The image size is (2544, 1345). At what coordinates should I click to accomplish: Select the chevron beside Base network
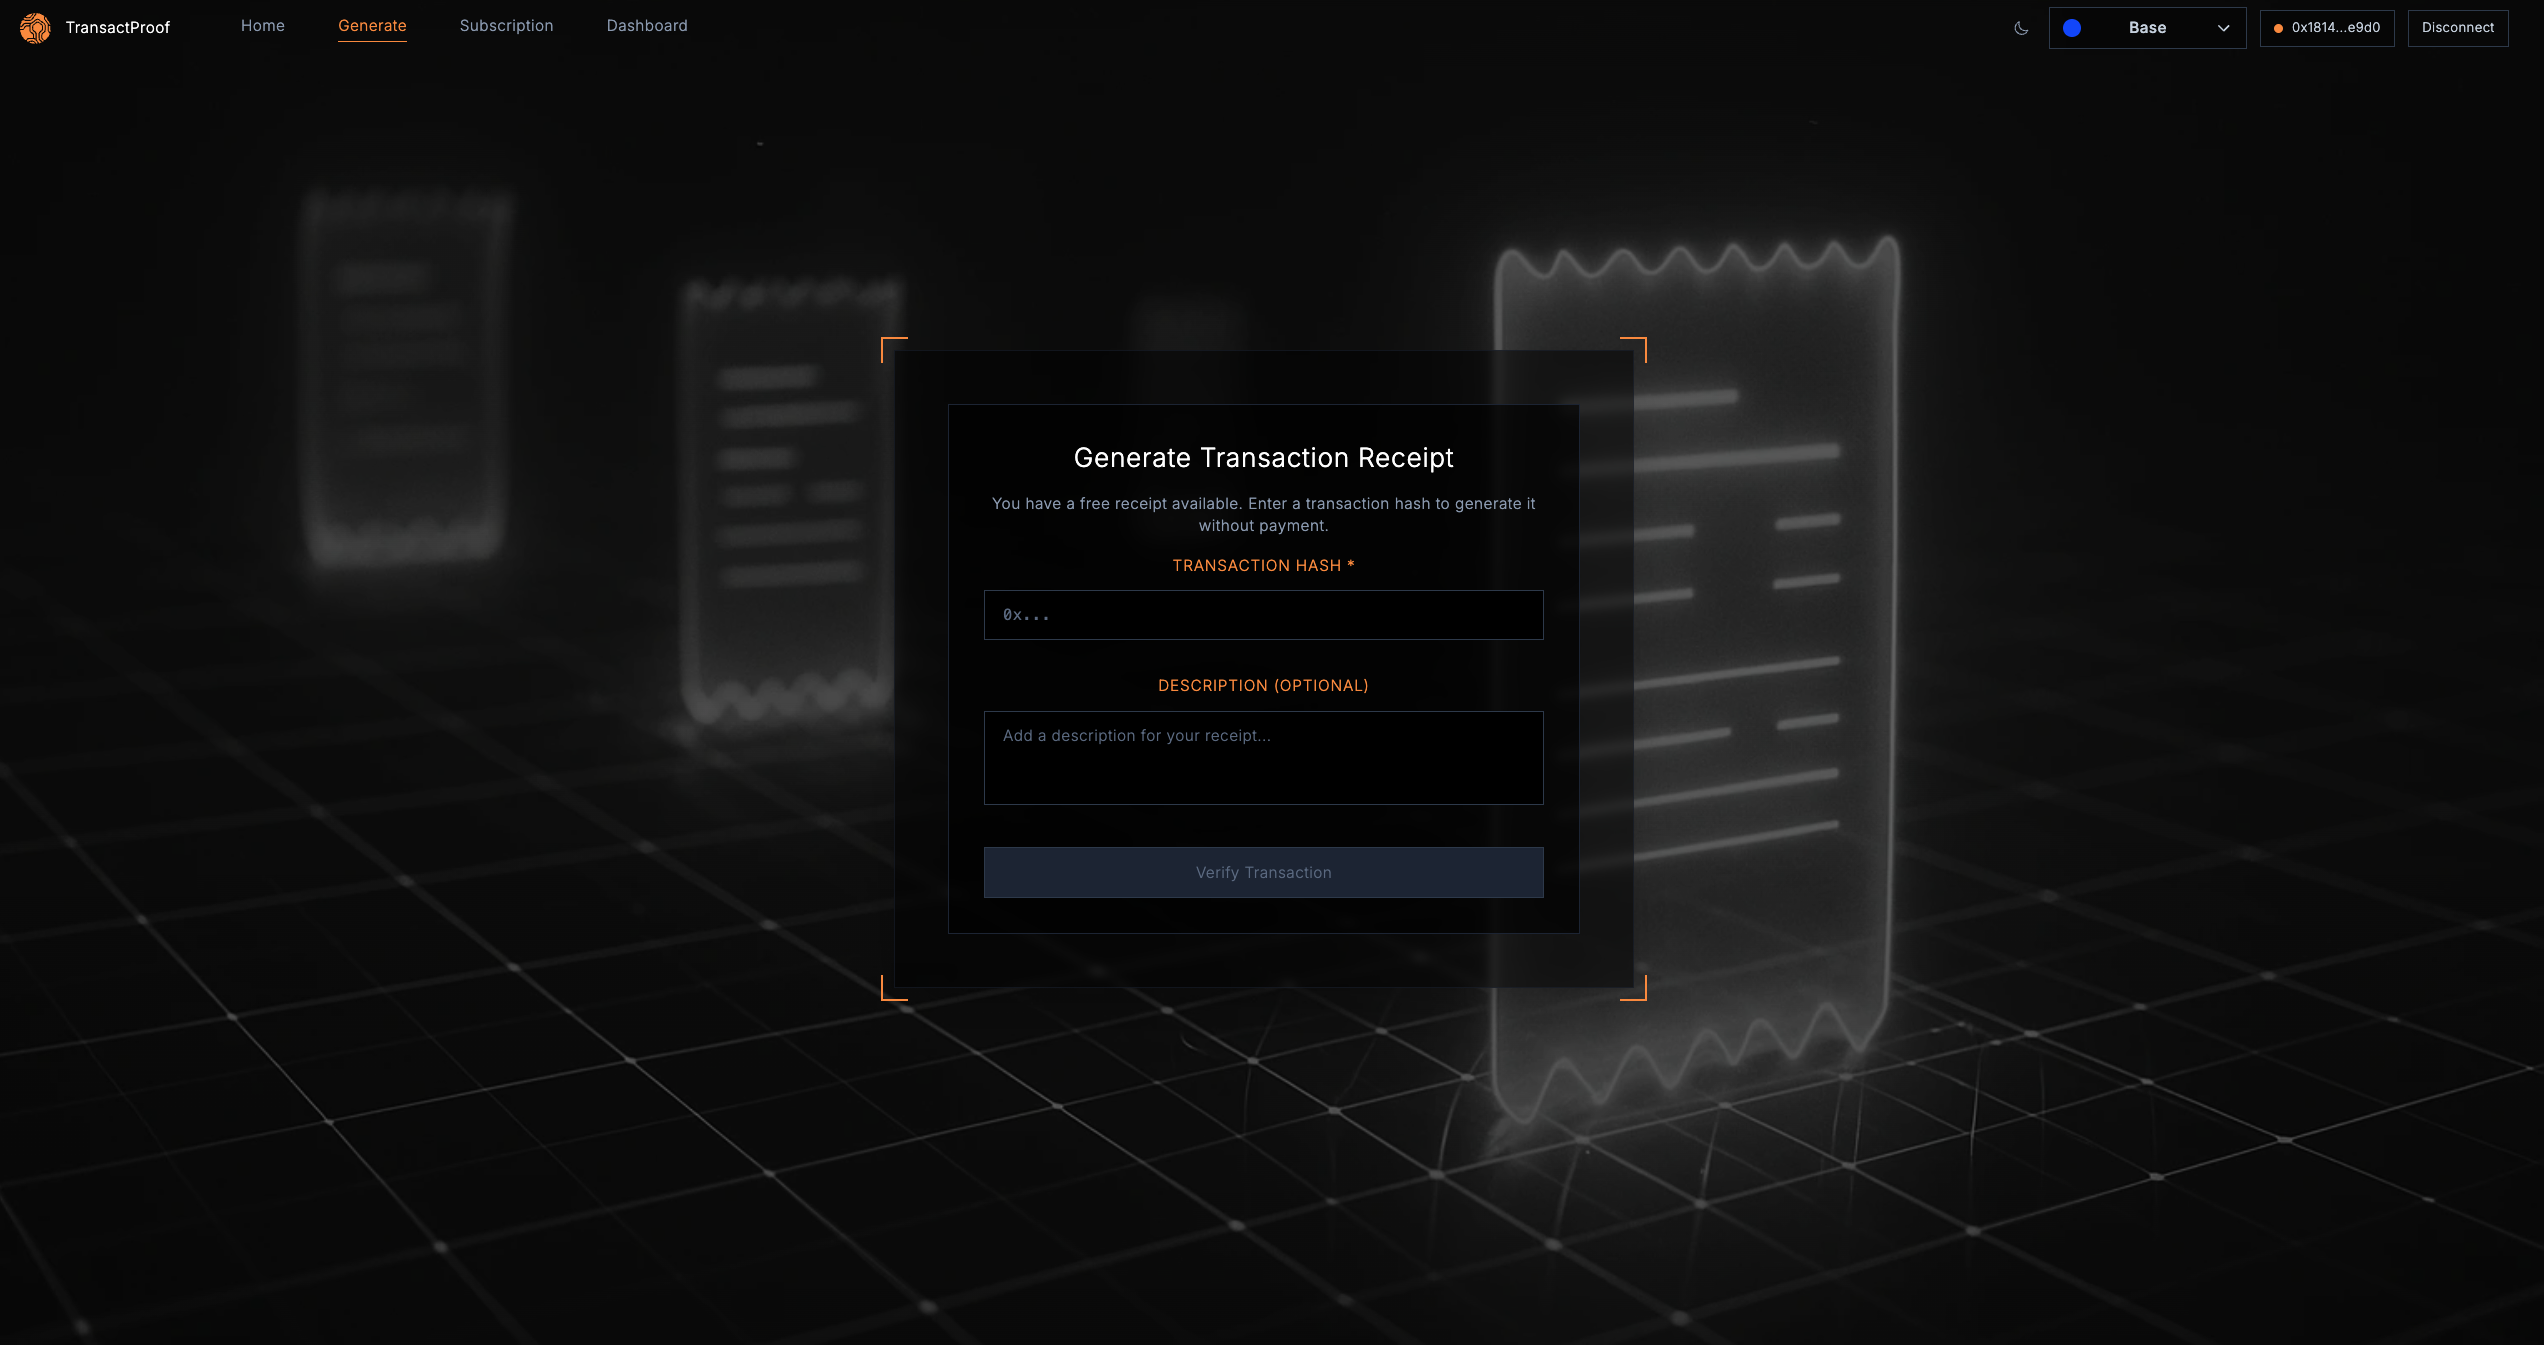(x=2224, y=28)
